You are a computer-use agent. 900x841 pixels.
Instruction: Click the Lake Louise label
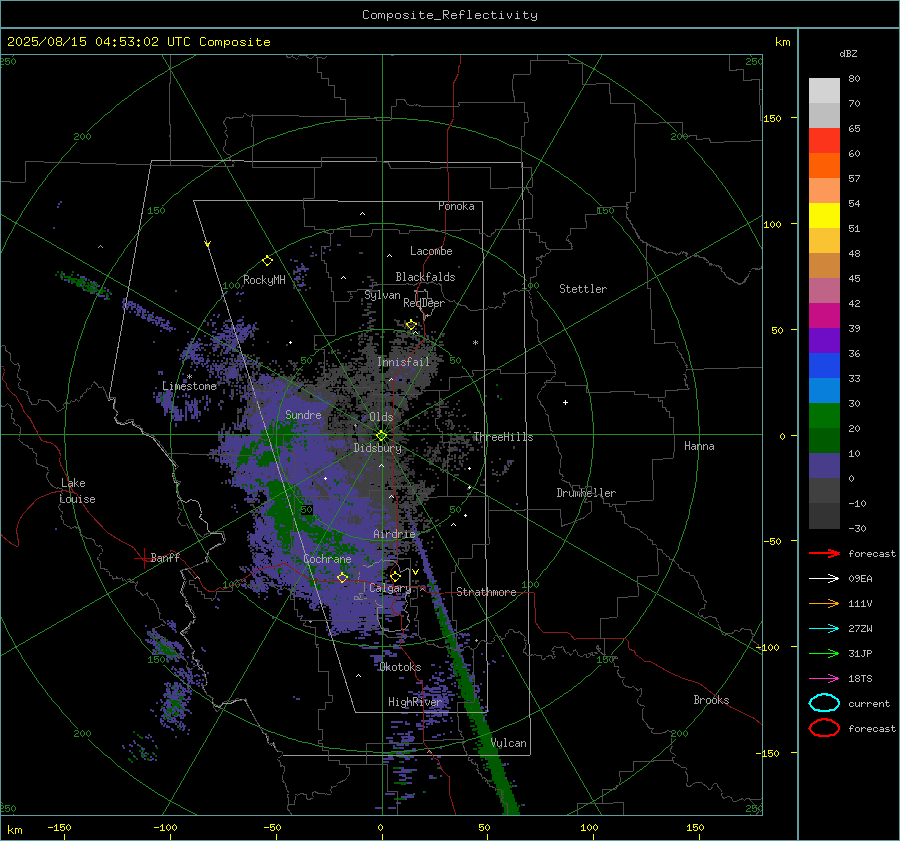click(x=78, y=491)
